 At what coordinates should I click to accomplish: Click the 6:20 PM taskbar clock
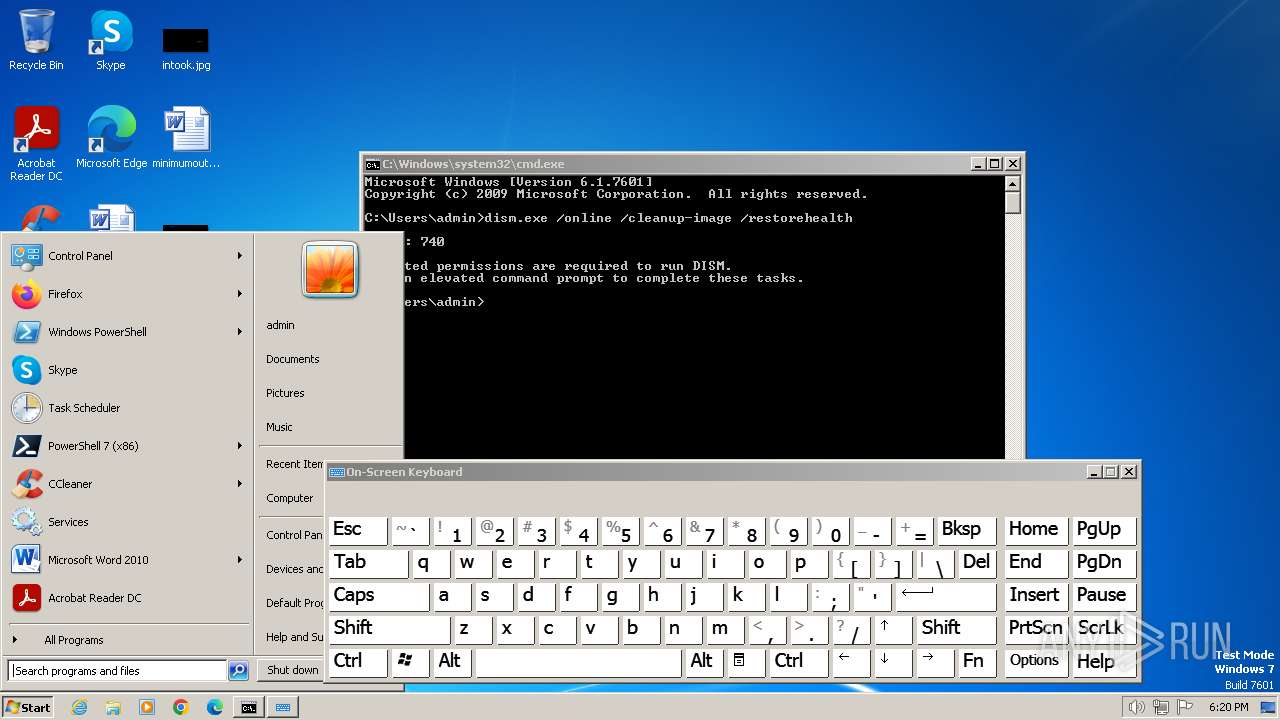click(1229, 707)
